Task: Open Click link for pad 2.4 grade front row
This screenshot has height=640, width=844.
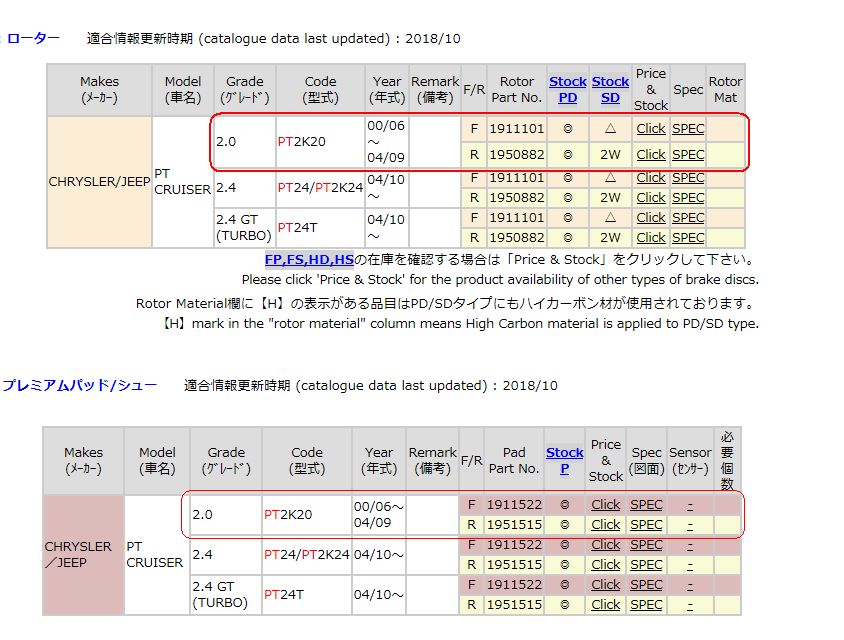Action: pyautogui.click(x=606, y=545)
